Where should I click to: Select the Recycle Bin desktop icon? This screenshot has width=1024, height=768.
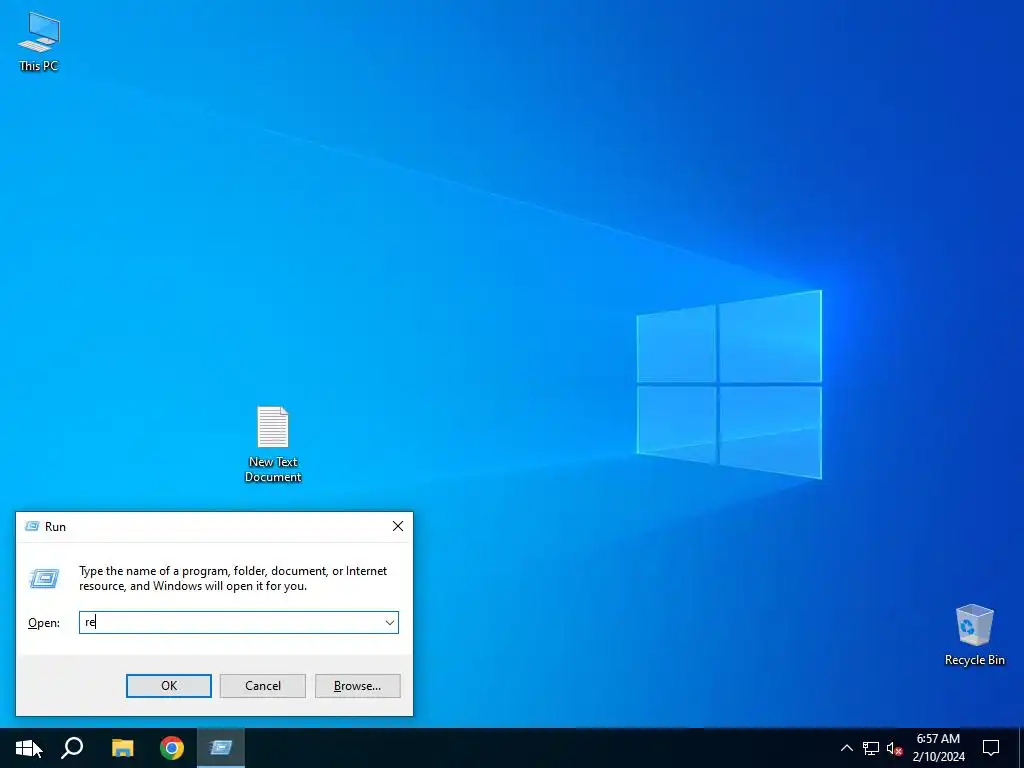pos(974,635)
